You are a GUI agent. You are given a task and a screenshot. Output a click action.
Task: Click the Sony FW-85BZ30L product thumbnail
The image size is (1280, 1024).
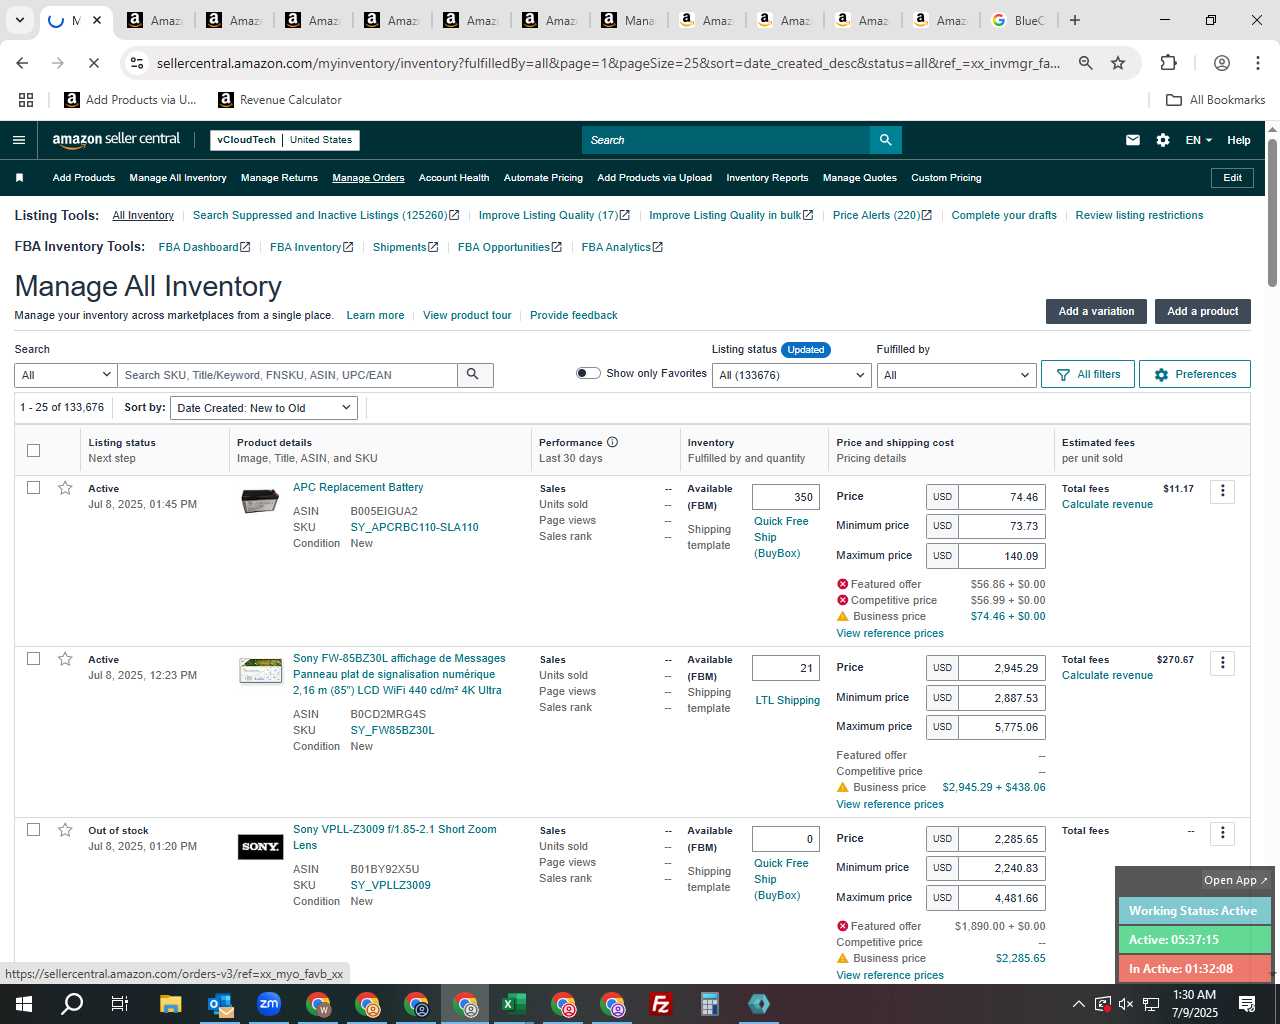pyautogui.click(x=260, y=670)
